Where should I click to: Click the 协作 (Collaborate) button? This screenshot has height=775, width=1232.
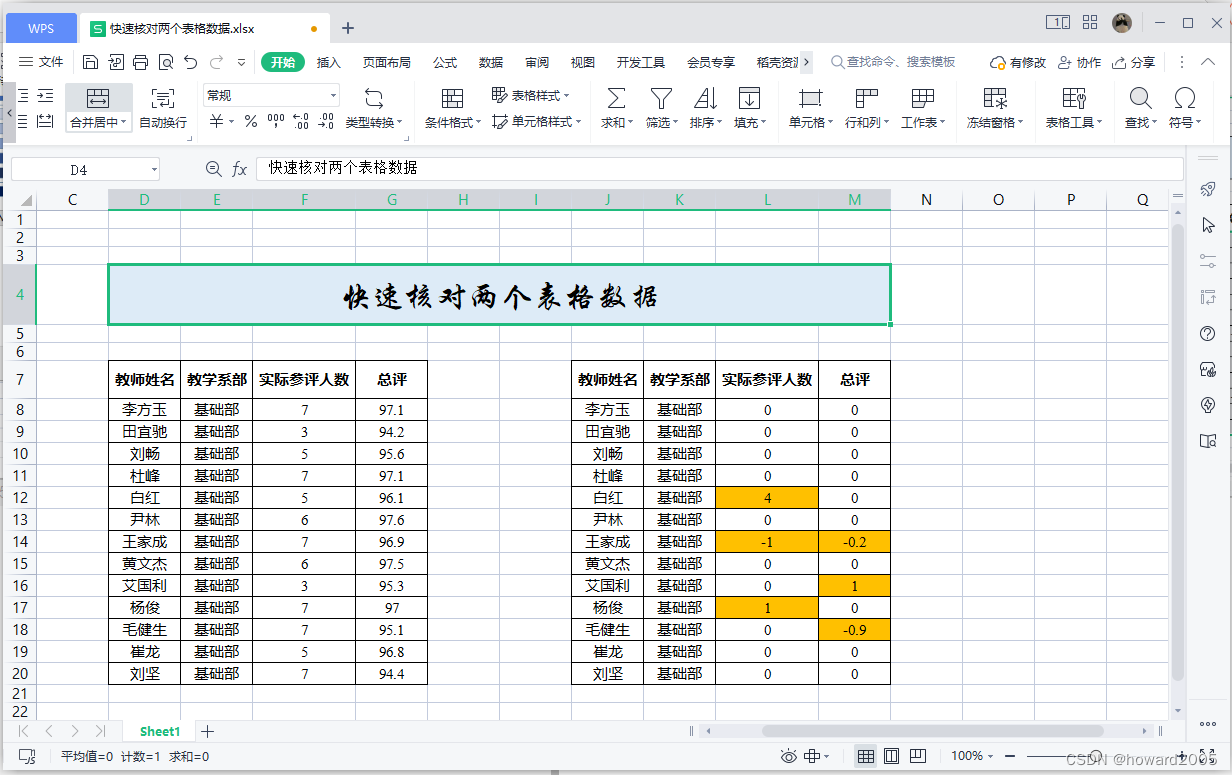coord(1079,62)
